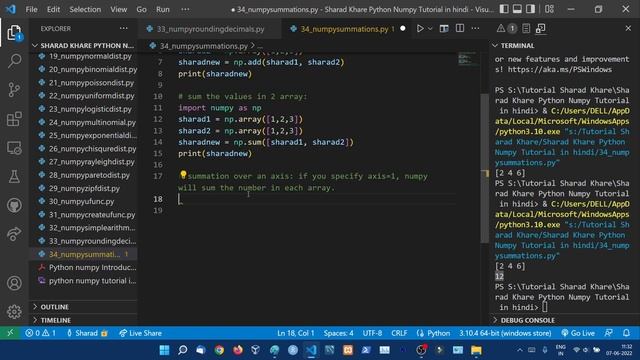Click the remote window status bar icon
The width and height of the screenshot is (640, 360).
click(x=10, y=333)
